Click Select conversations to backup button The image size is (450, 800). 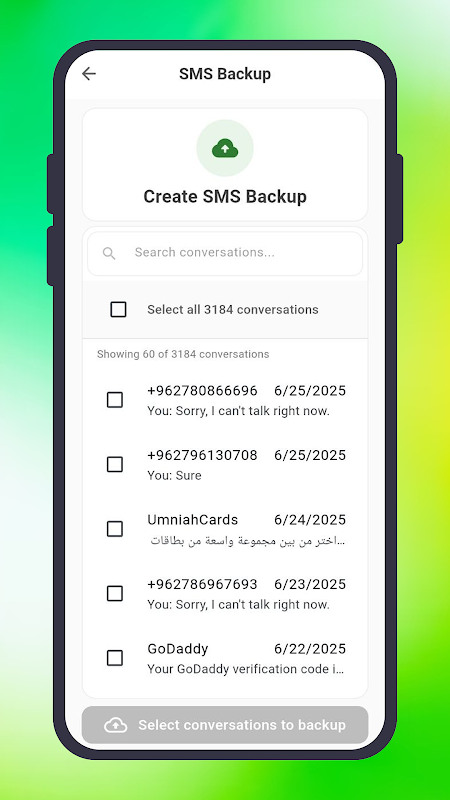[x=225, y=725]
